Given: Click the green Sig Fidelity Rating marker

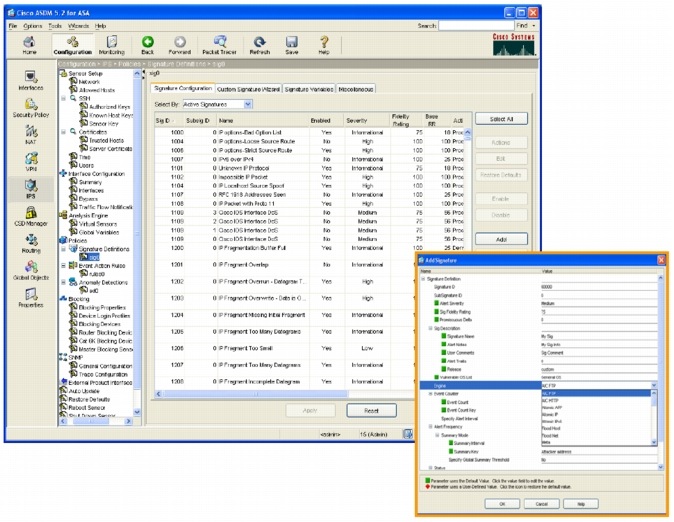Looking at the screenshot, I should point(436,311).
